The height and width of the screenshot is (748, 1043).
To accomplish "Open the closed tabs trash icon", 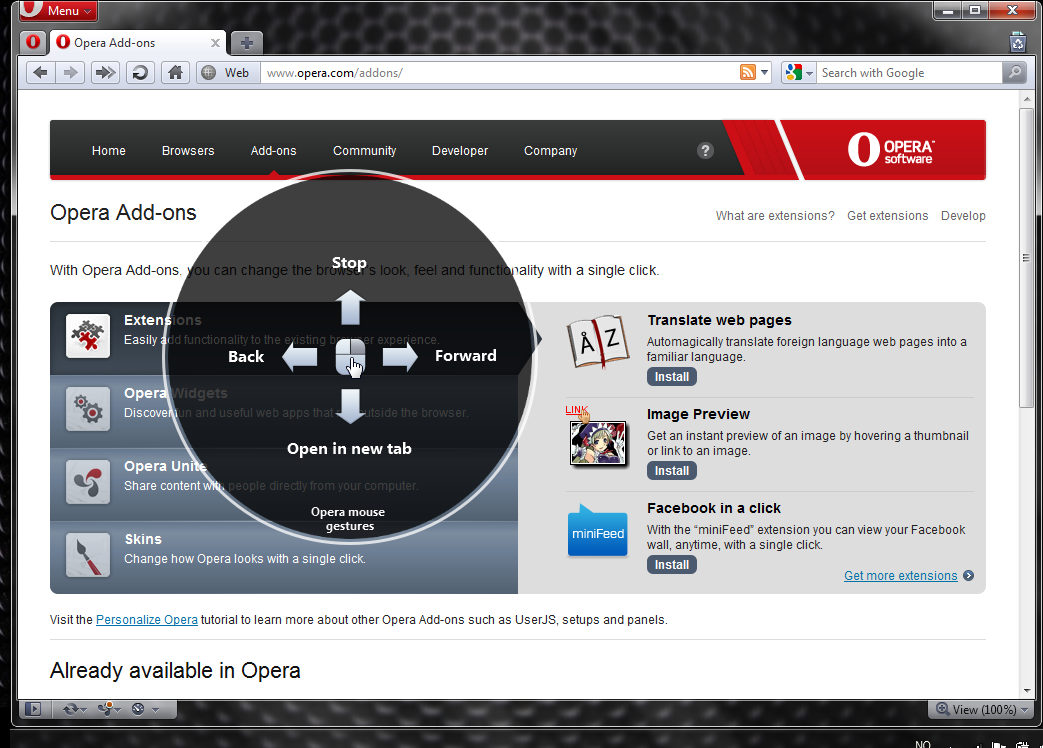I will point(1018,42).
